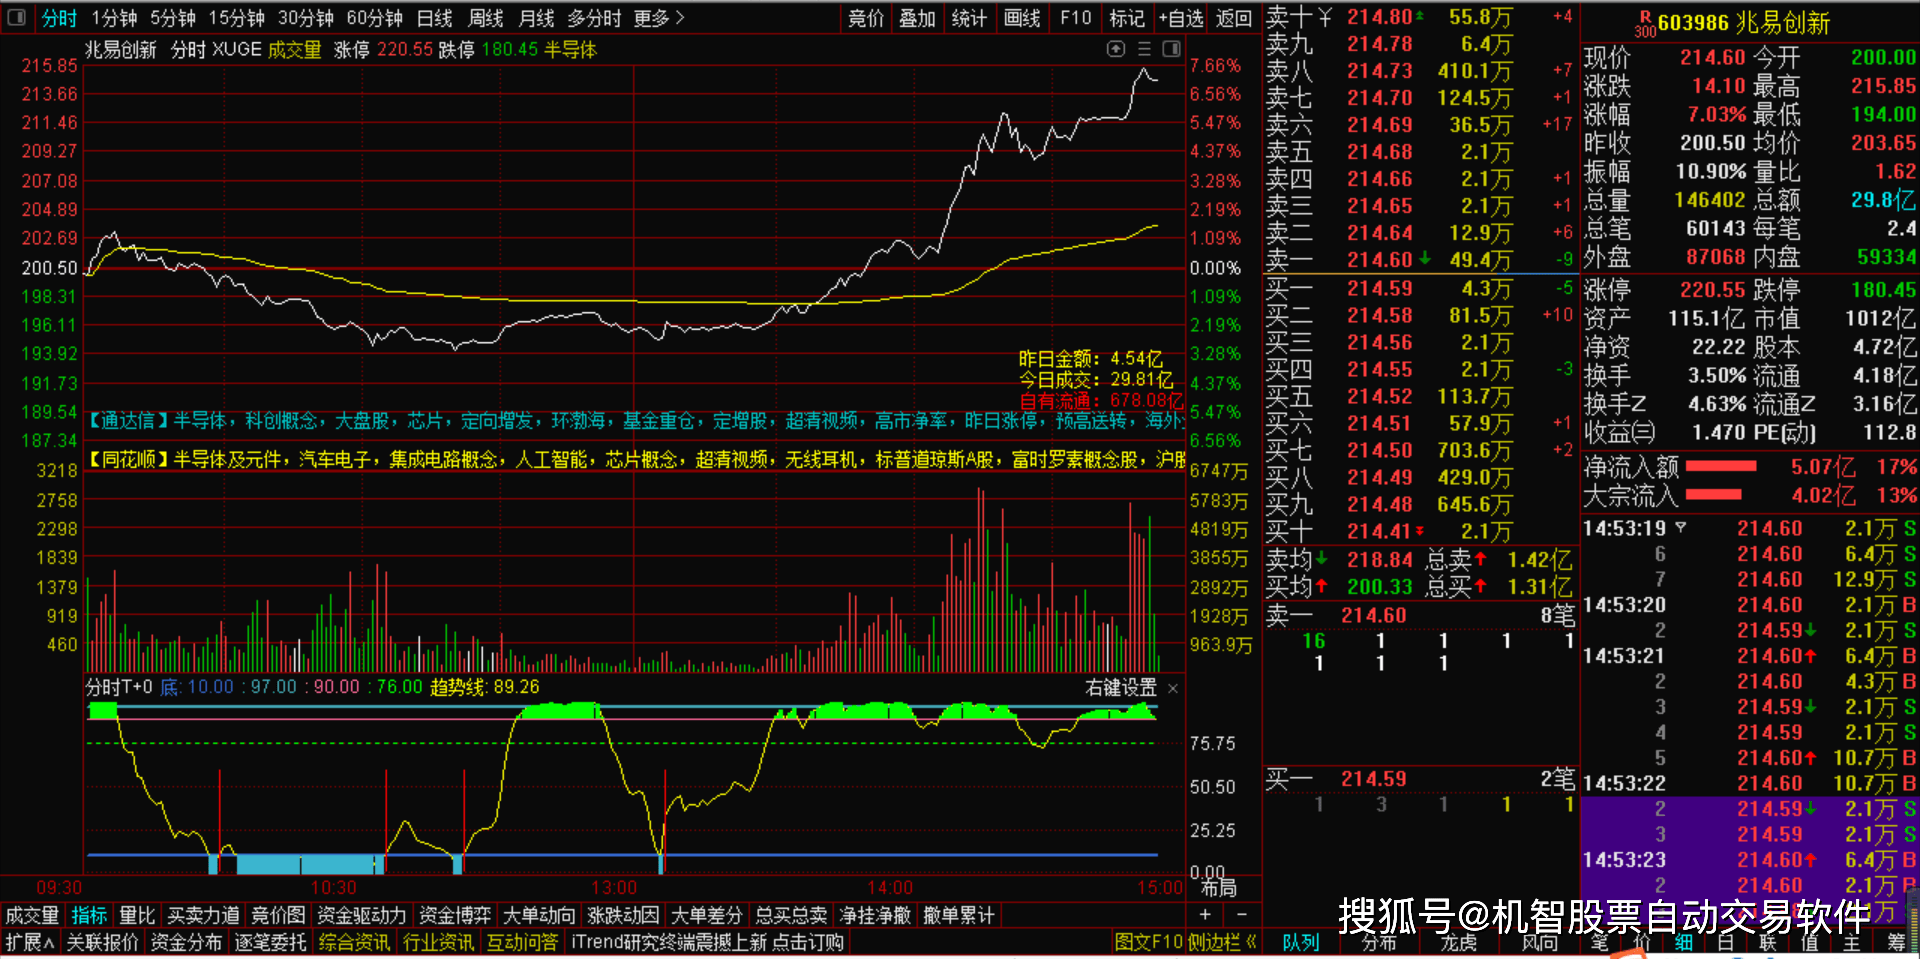1920x959 pixels.
Task: Select the 总买总卖 indicator tab
Action: 791,915
